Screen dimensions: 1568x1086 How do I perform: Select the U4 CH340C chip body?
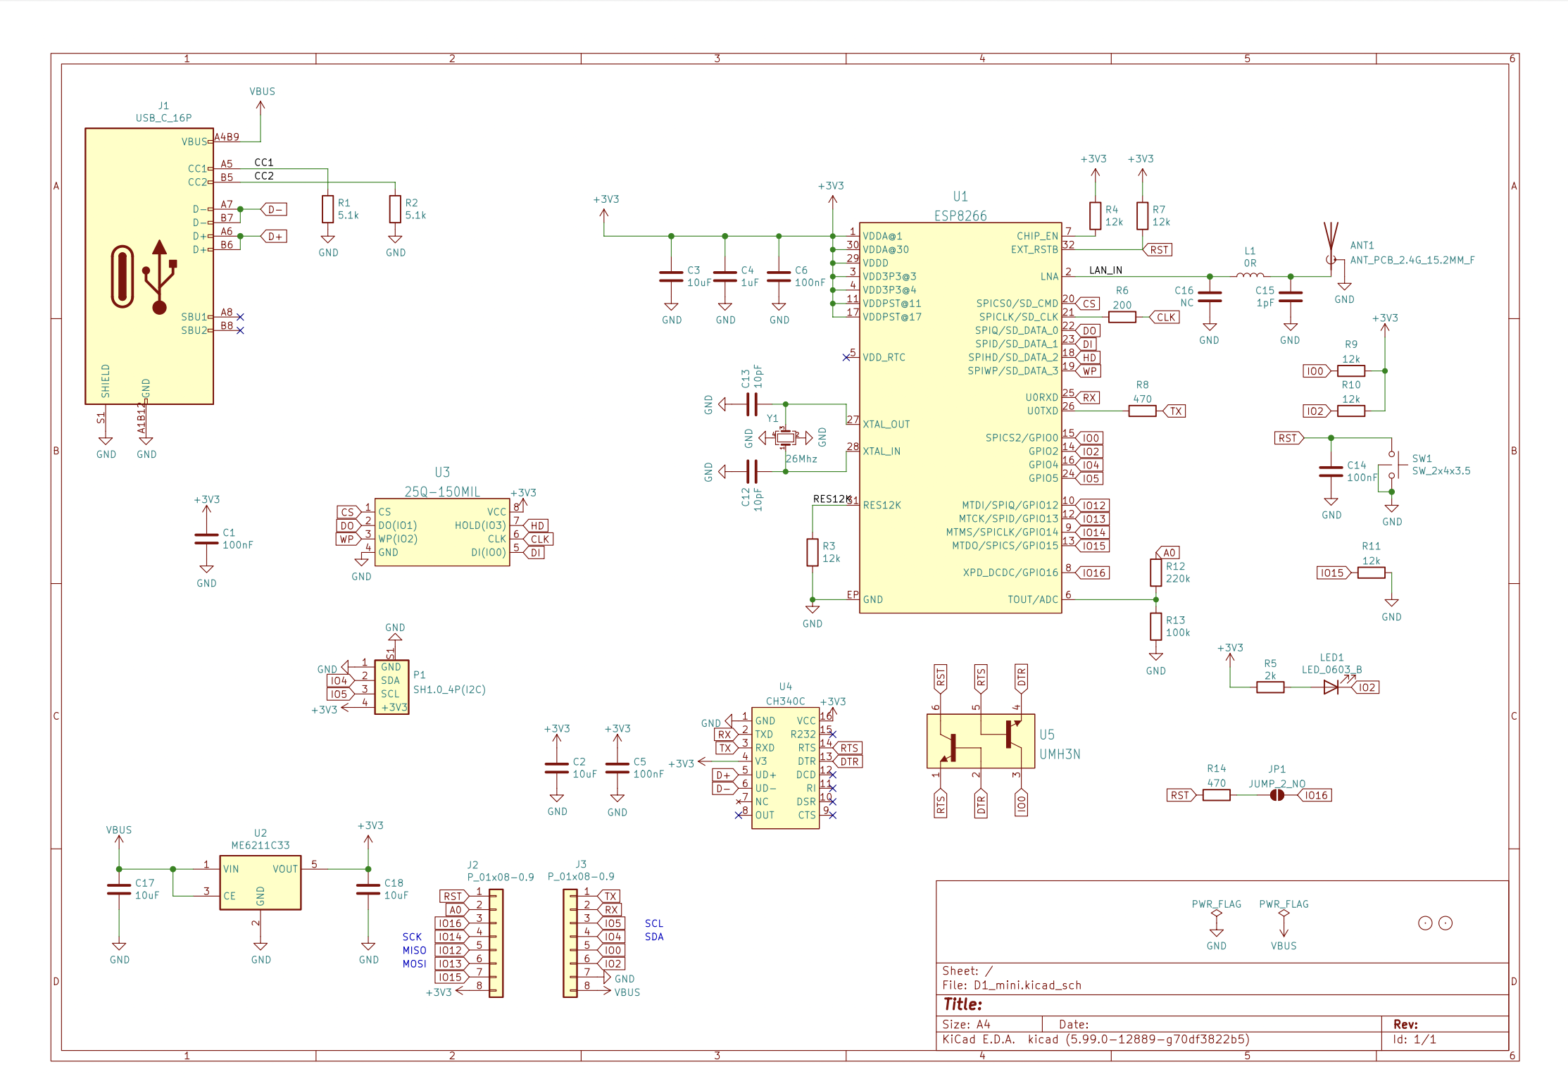785,768
